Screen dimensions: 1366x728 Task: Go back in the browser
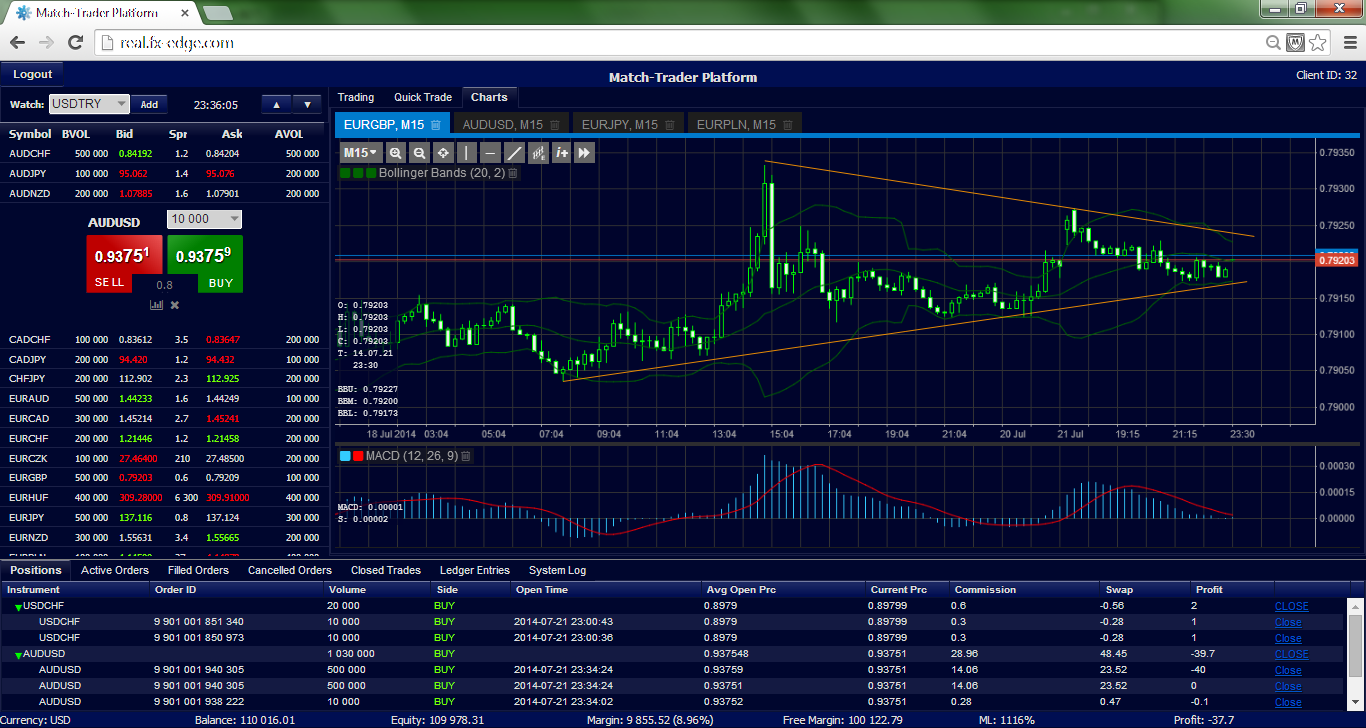tap(17, 42)
